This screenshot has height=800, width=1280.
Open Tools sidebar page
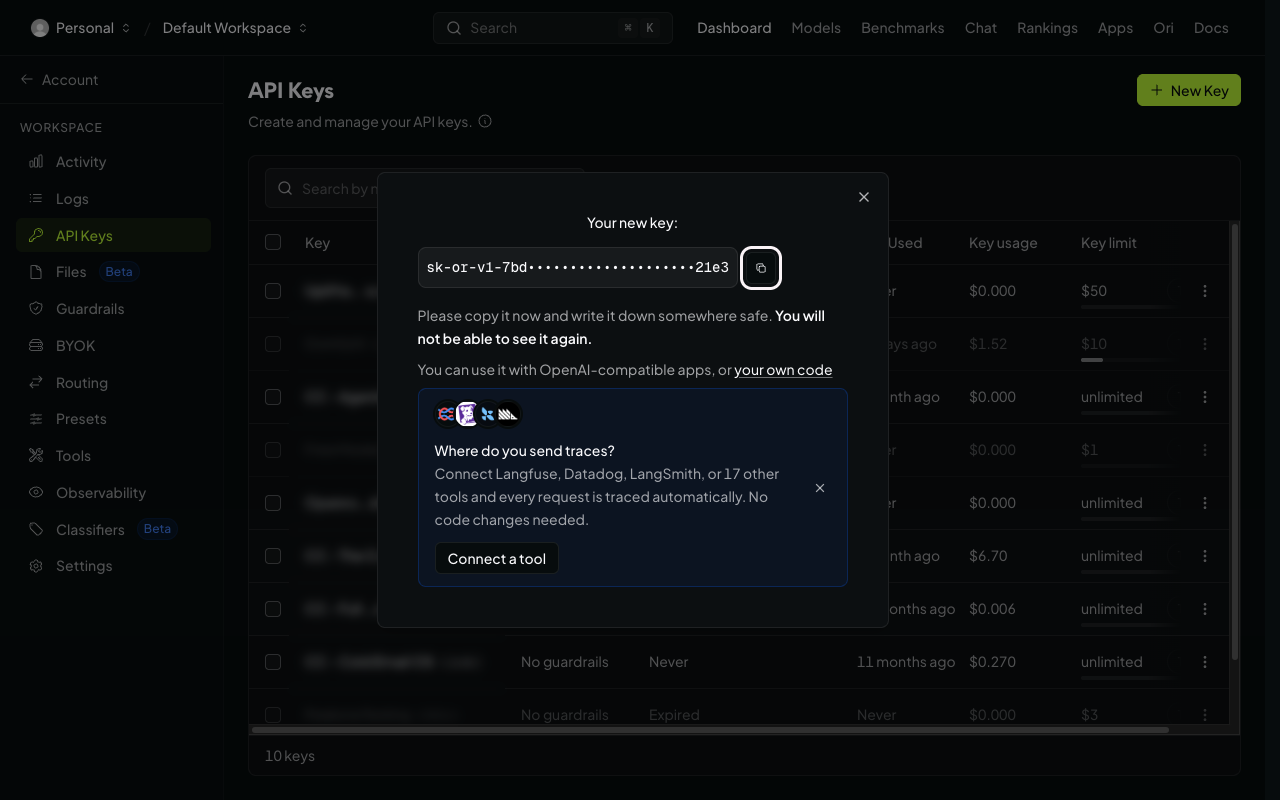click(114, 456)
